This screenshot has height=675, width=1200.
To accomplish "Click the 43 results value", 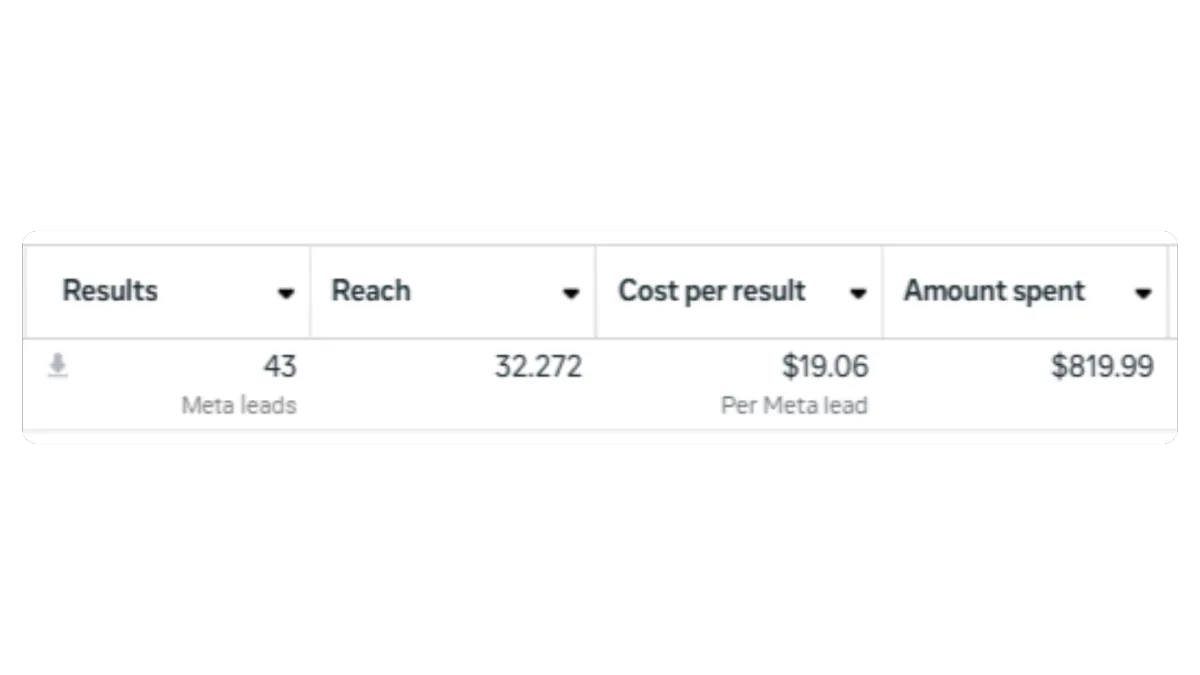I will (280, 367).
